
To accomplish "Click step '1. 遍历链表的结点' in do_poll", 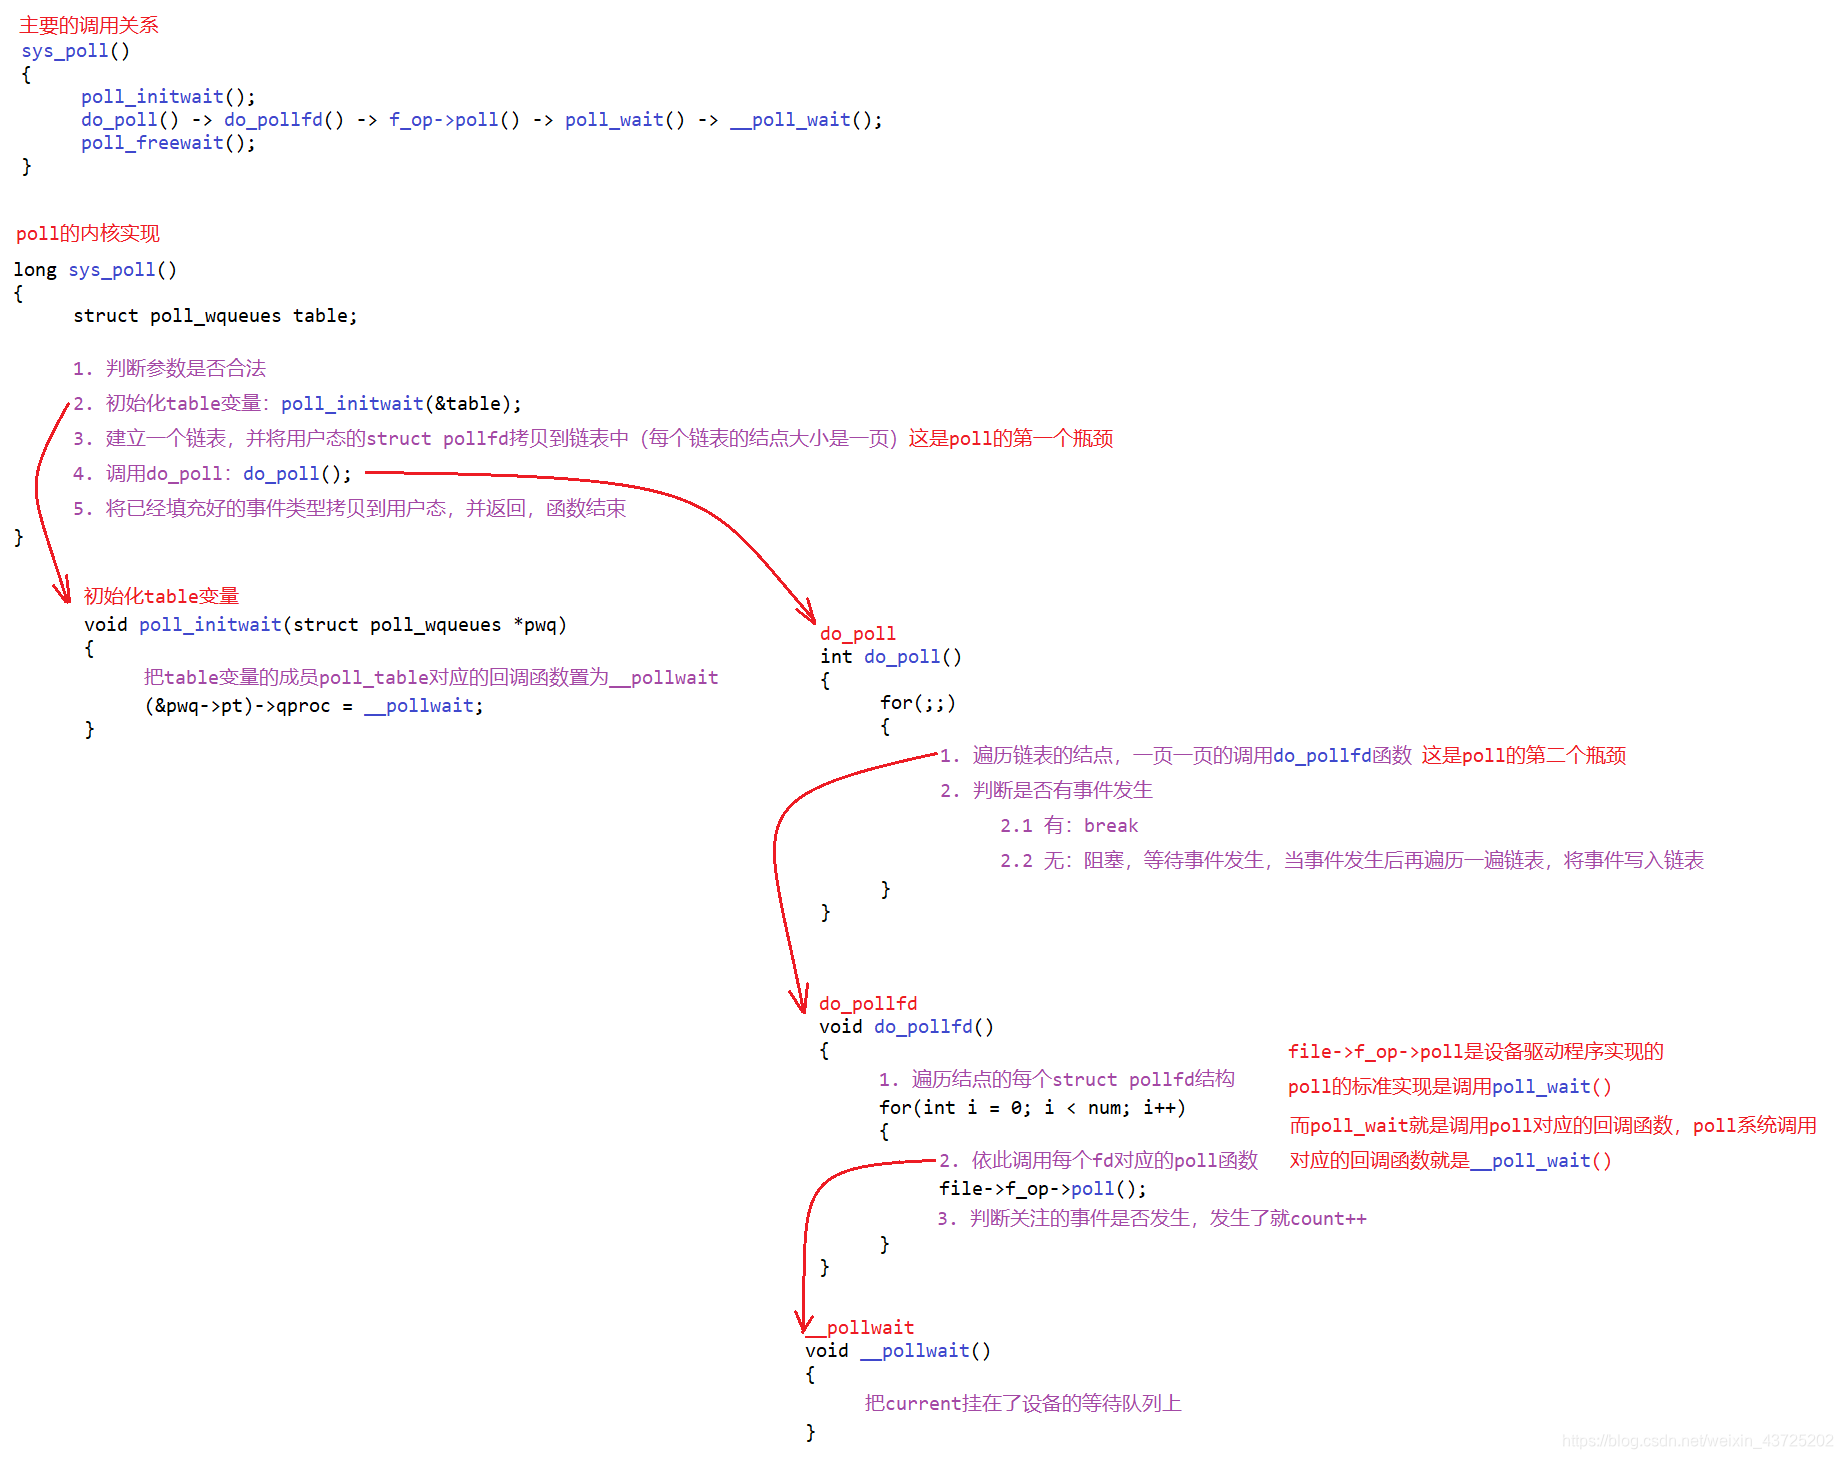I will [1176, 755].
